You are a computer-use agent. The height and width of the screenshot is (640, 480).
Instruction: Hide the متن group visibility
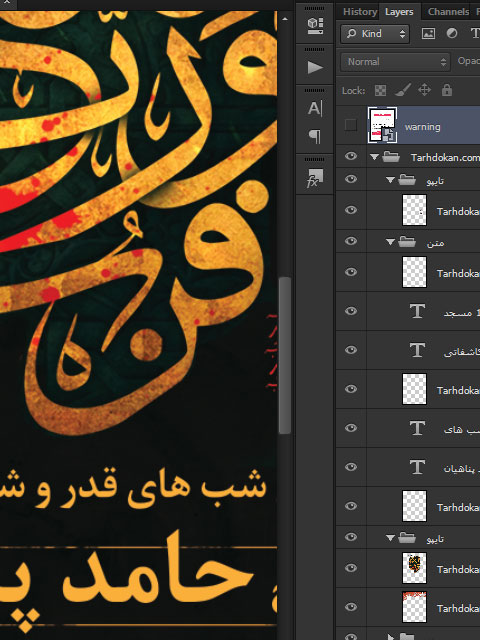pyautogui.click(x=351, y=241)
